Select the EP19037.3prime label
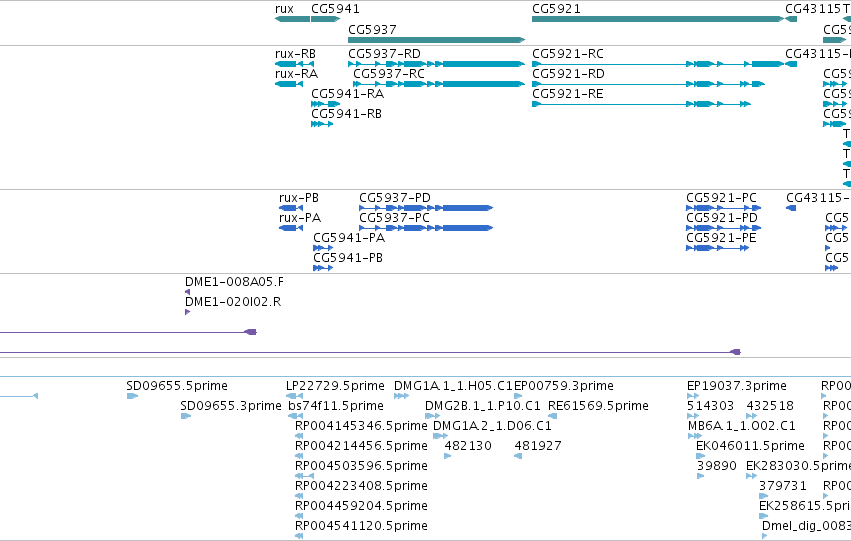The image size is (851, 541). pos(736,386)
